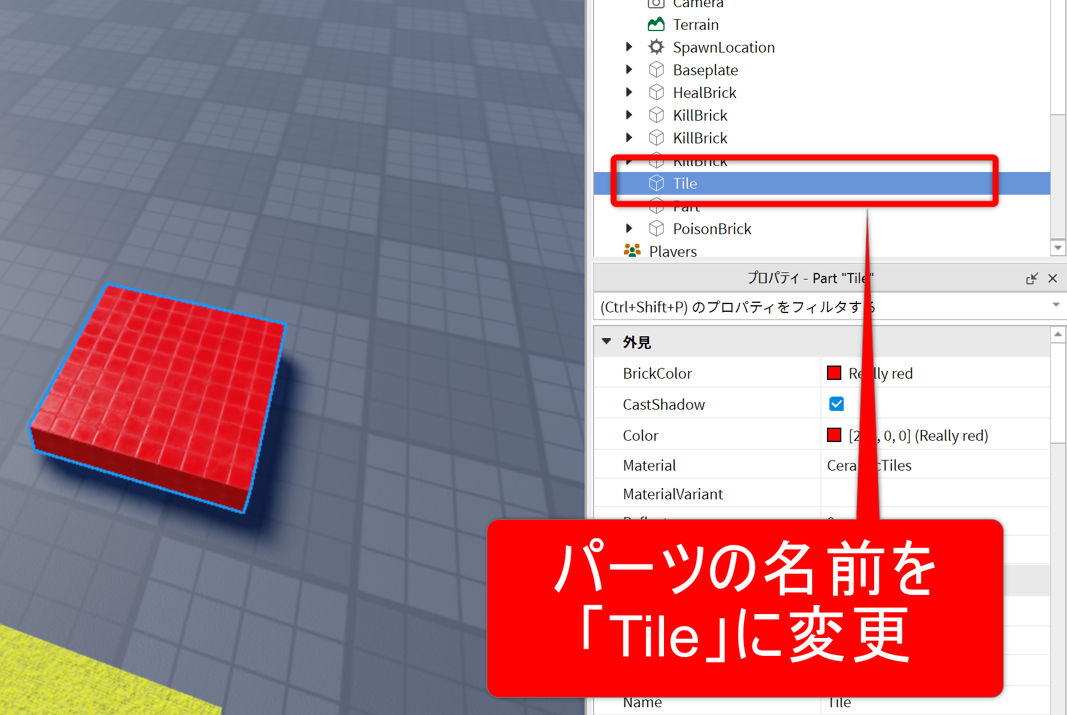Select the HealBrick item in Explorer
This screenshot has height=715, width=1067.
point(704,93)
